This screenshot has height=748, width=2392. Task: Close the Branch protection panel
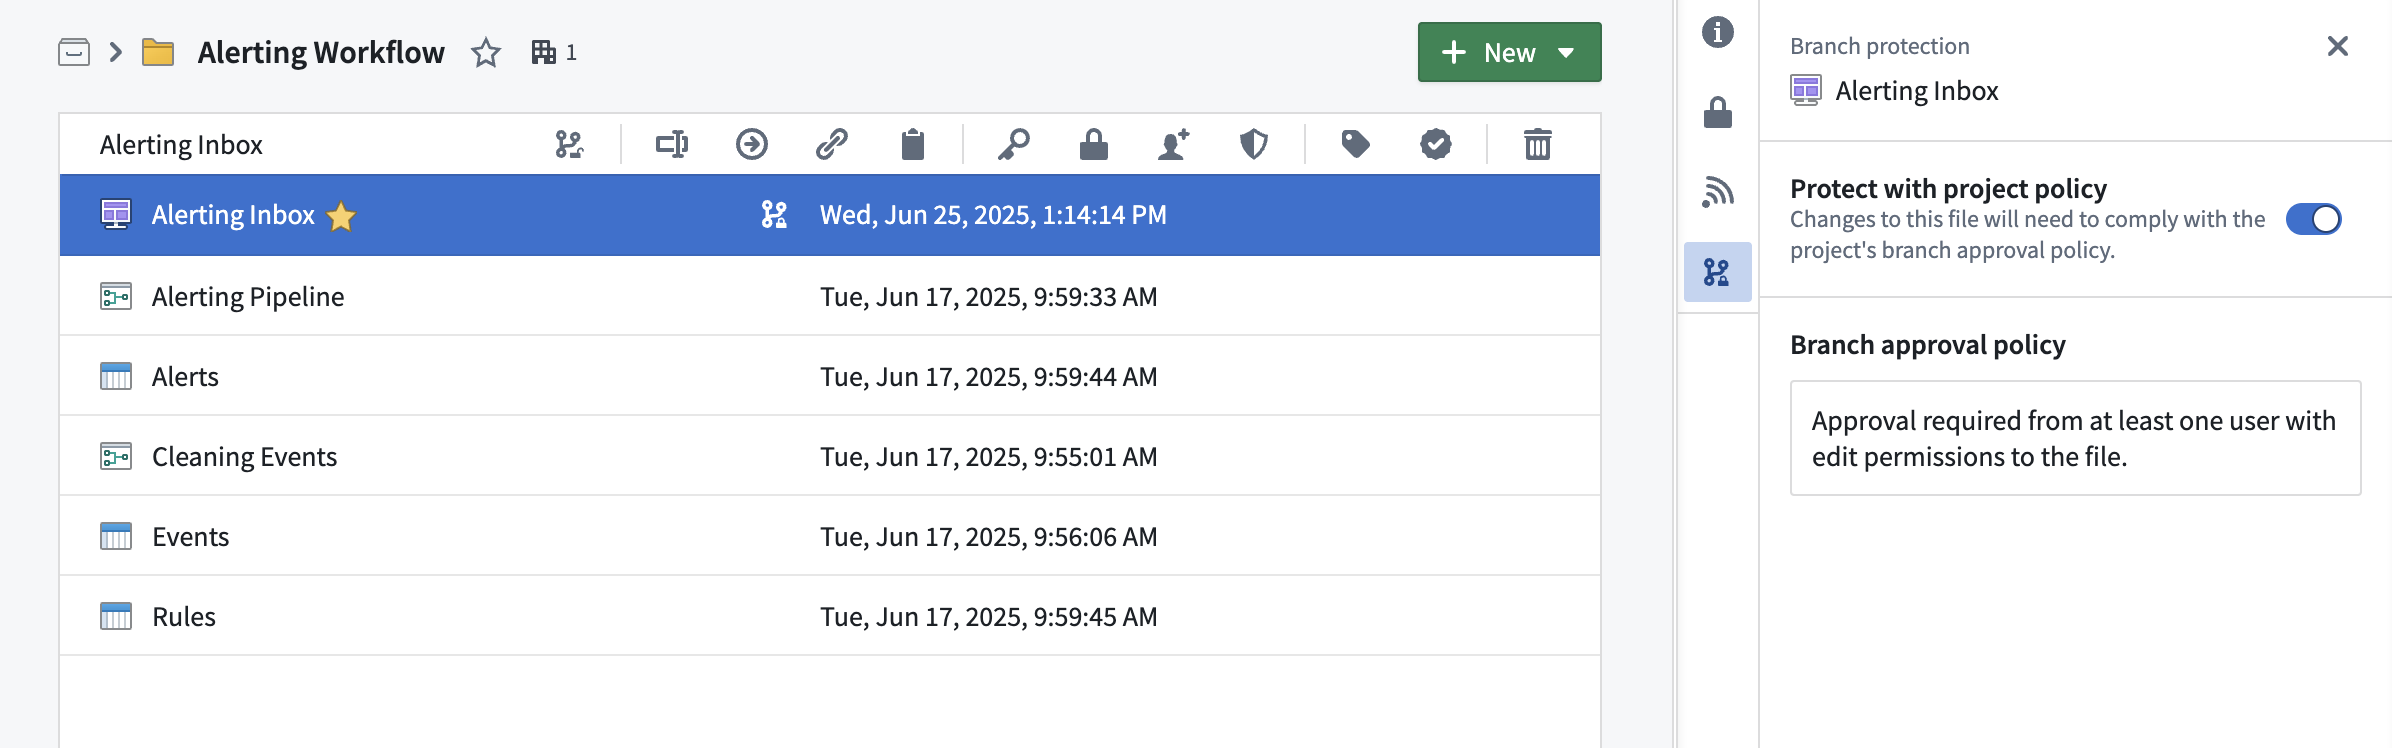(2337, 46)
